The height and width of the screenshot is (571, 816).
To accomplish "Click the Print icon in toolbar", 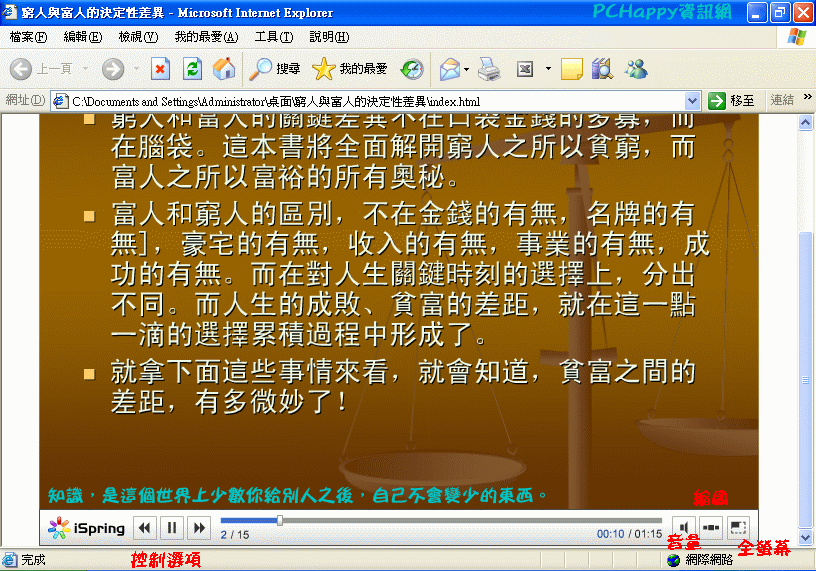I will pos(488,69).
